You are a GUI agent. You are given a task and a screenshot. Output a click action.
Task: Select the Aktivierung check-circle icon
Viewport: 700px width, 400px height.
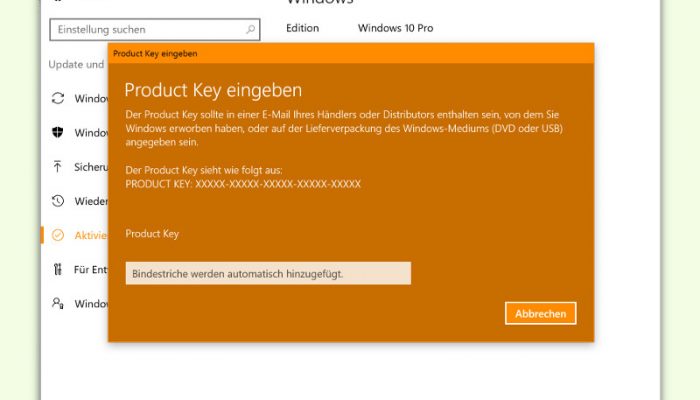(58, 235)
